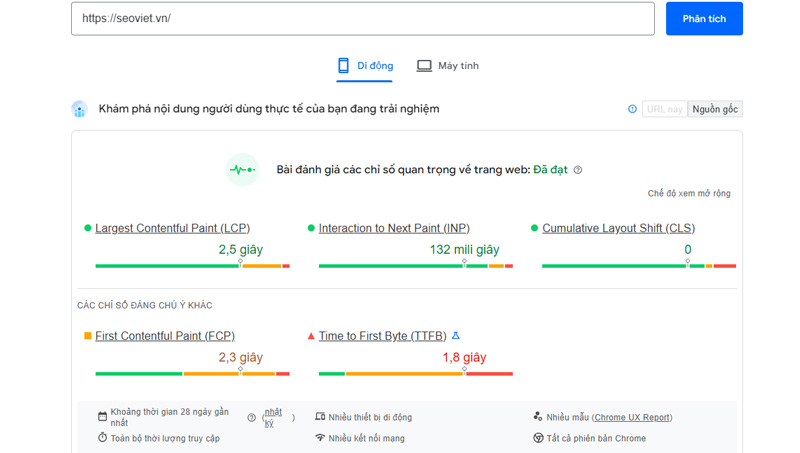Viewport: 800px width, 453px height.
Task: Switch to the Di động tab
Action: point(365,66)
